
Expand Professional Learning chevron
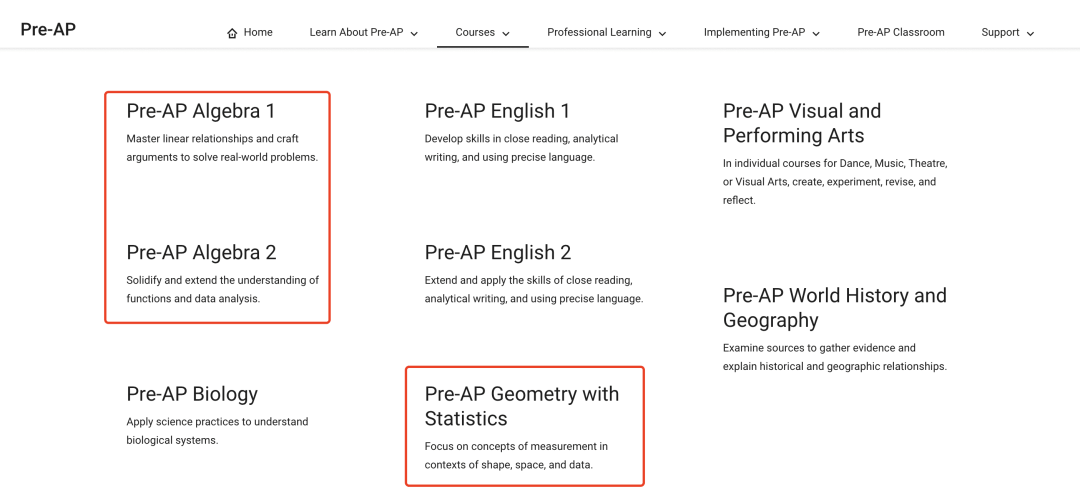click(x=662, y=33)
